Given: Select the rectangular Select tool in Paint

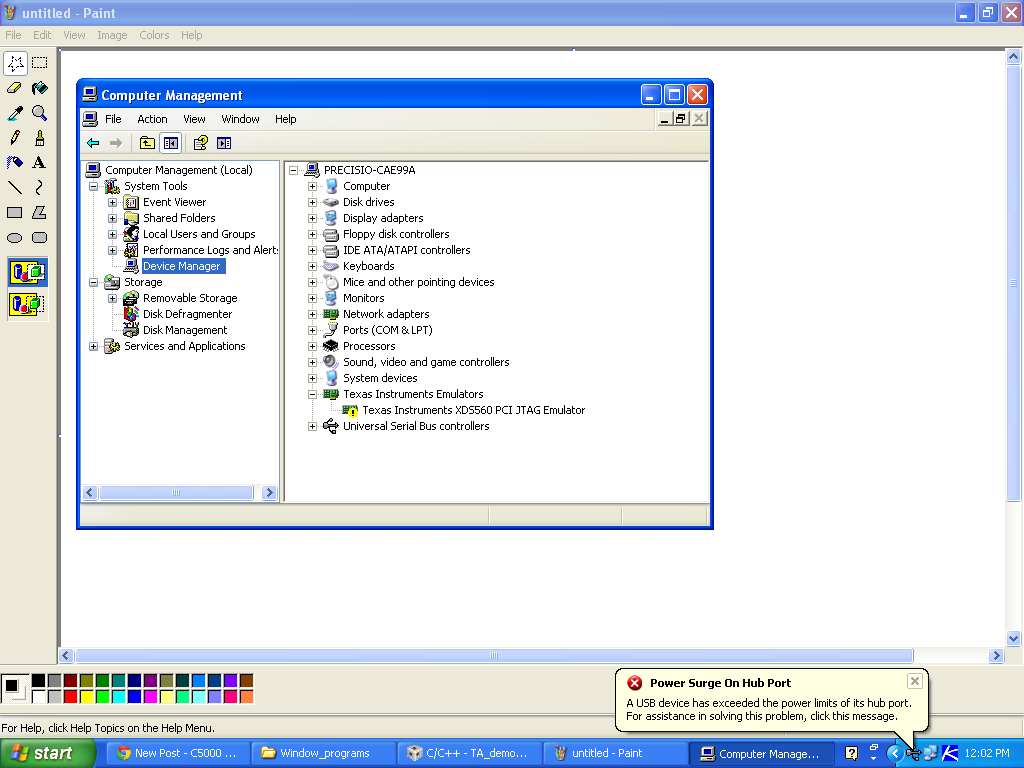Looking at the screenshot, I should point(40,63).
